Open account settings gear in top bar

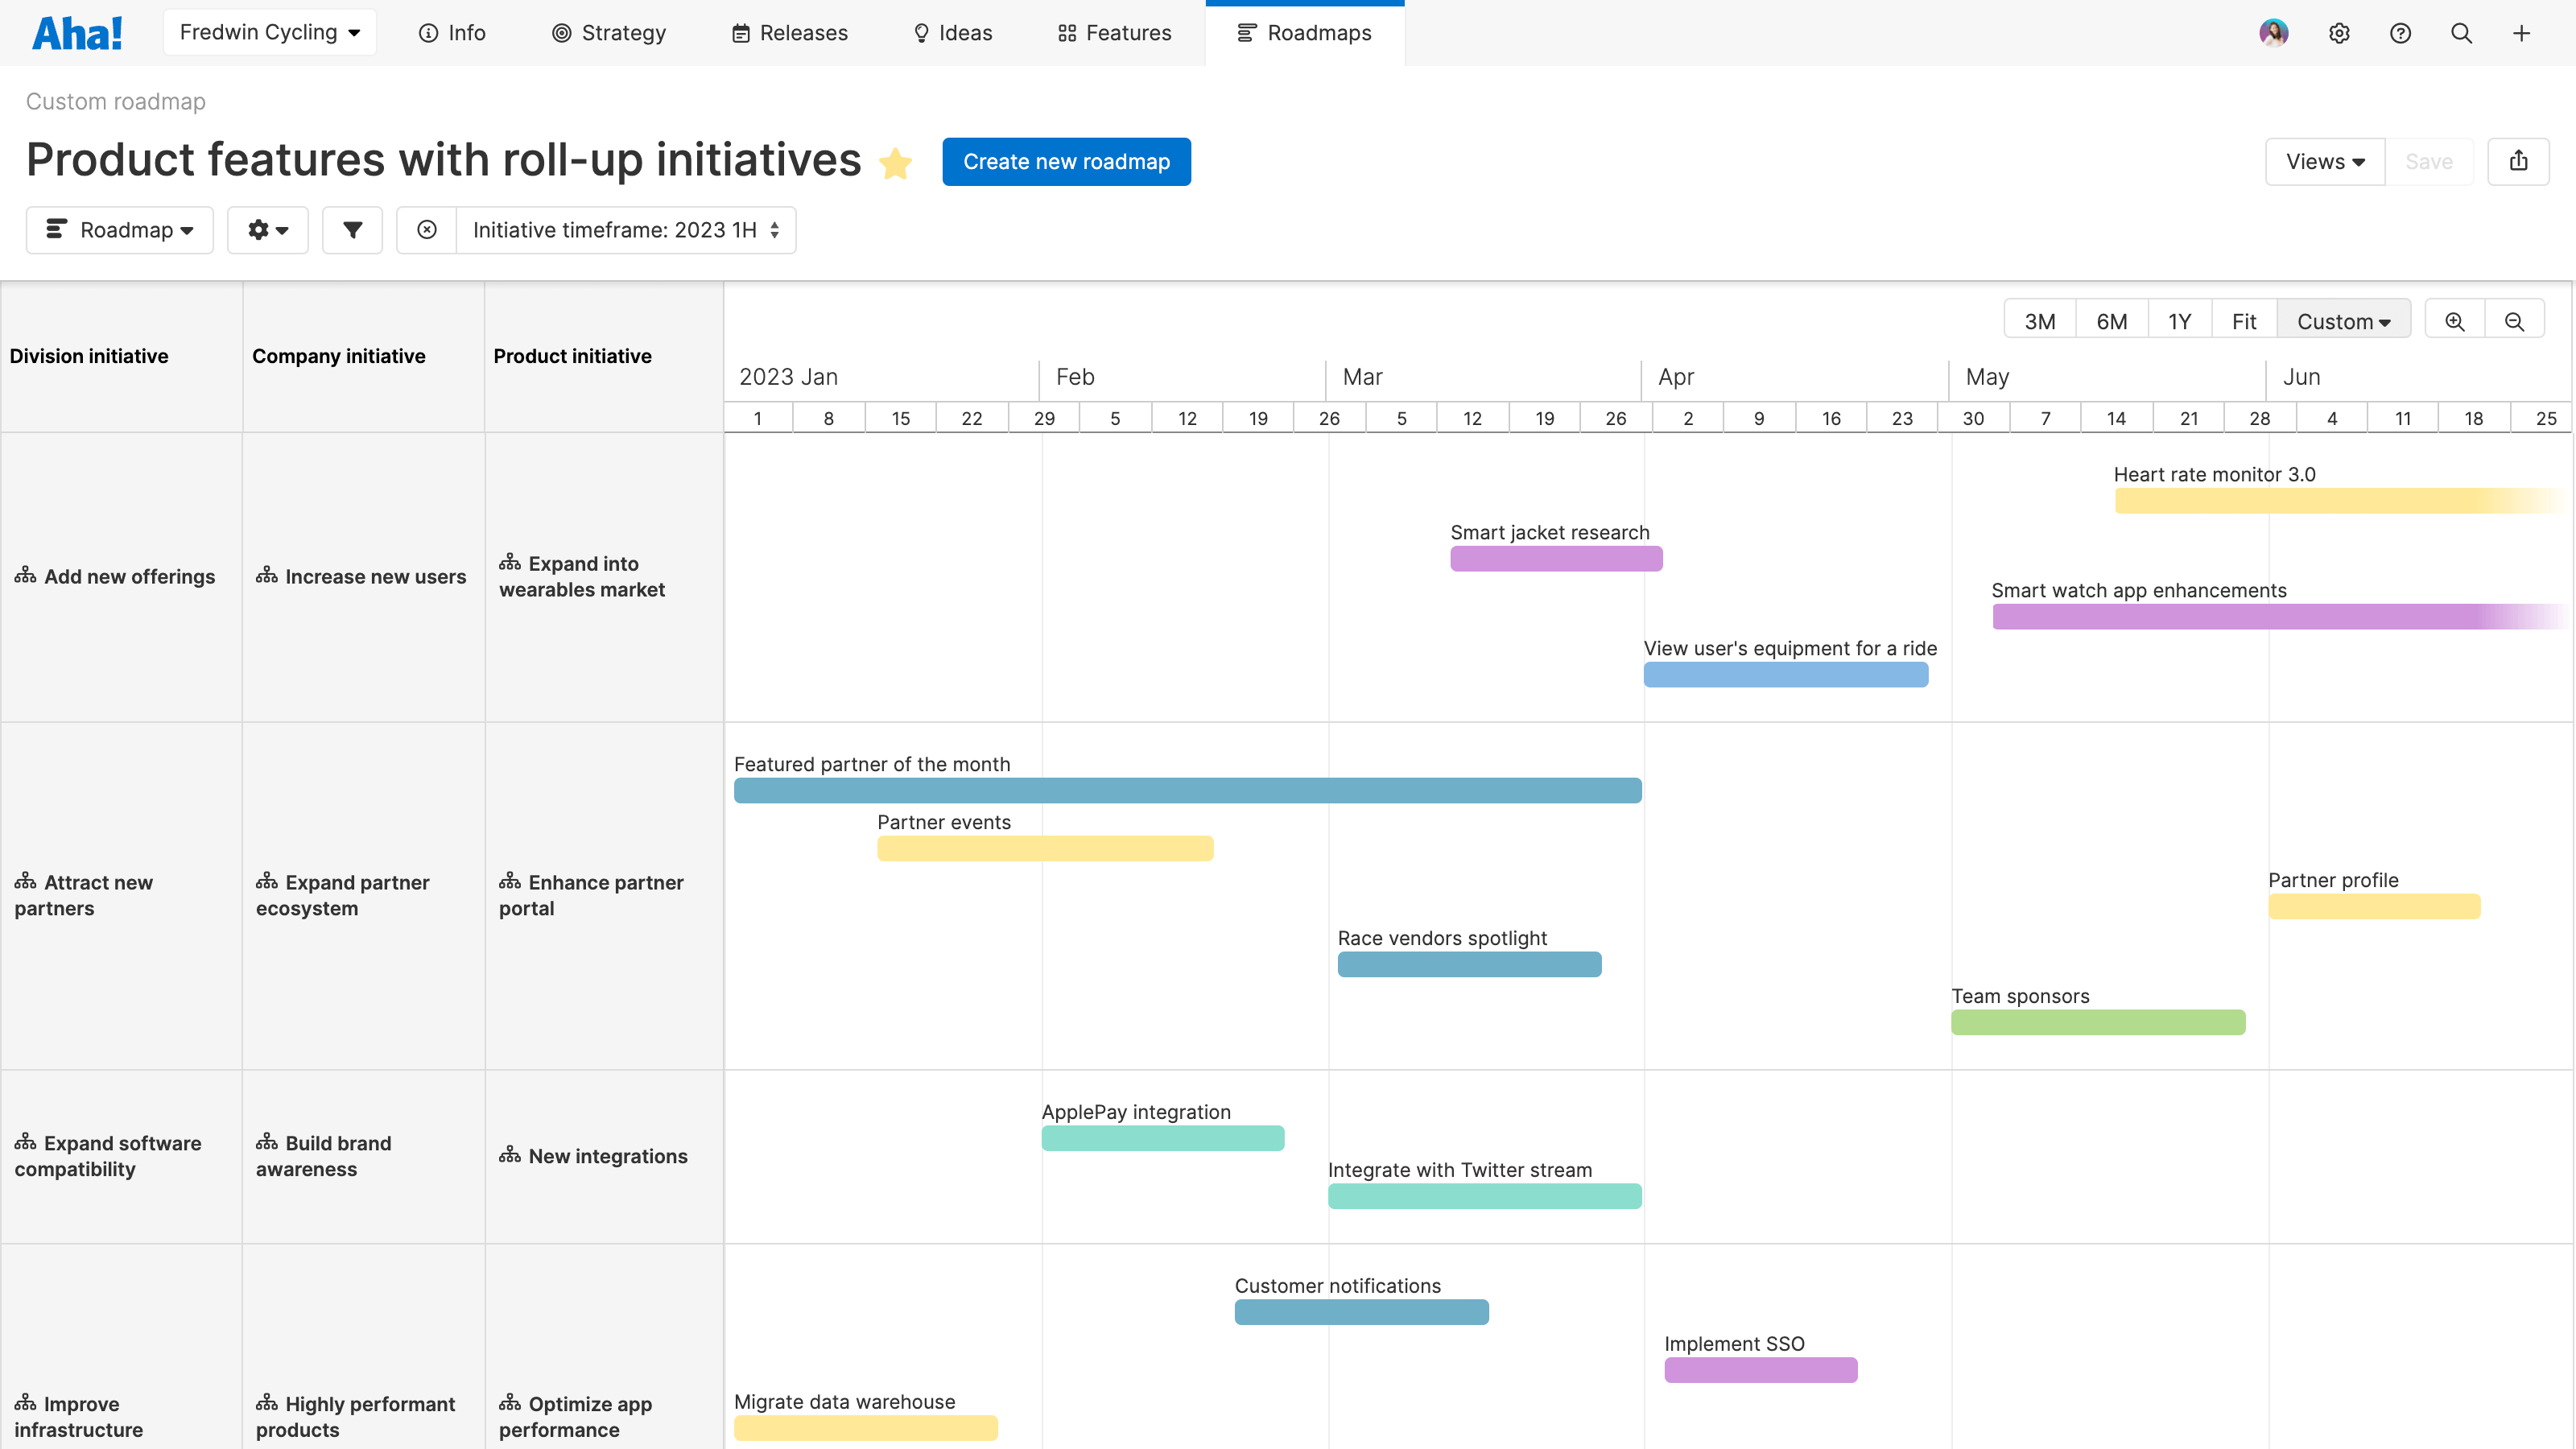[2340, 33]
